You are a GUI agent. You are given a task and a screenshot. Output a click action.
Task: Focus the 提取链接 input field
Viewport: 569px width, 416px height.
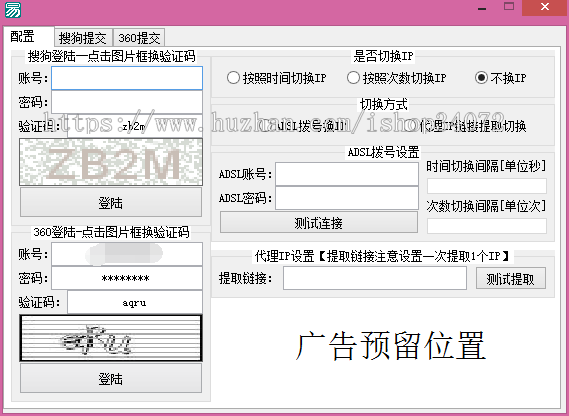tap(375, 278)
